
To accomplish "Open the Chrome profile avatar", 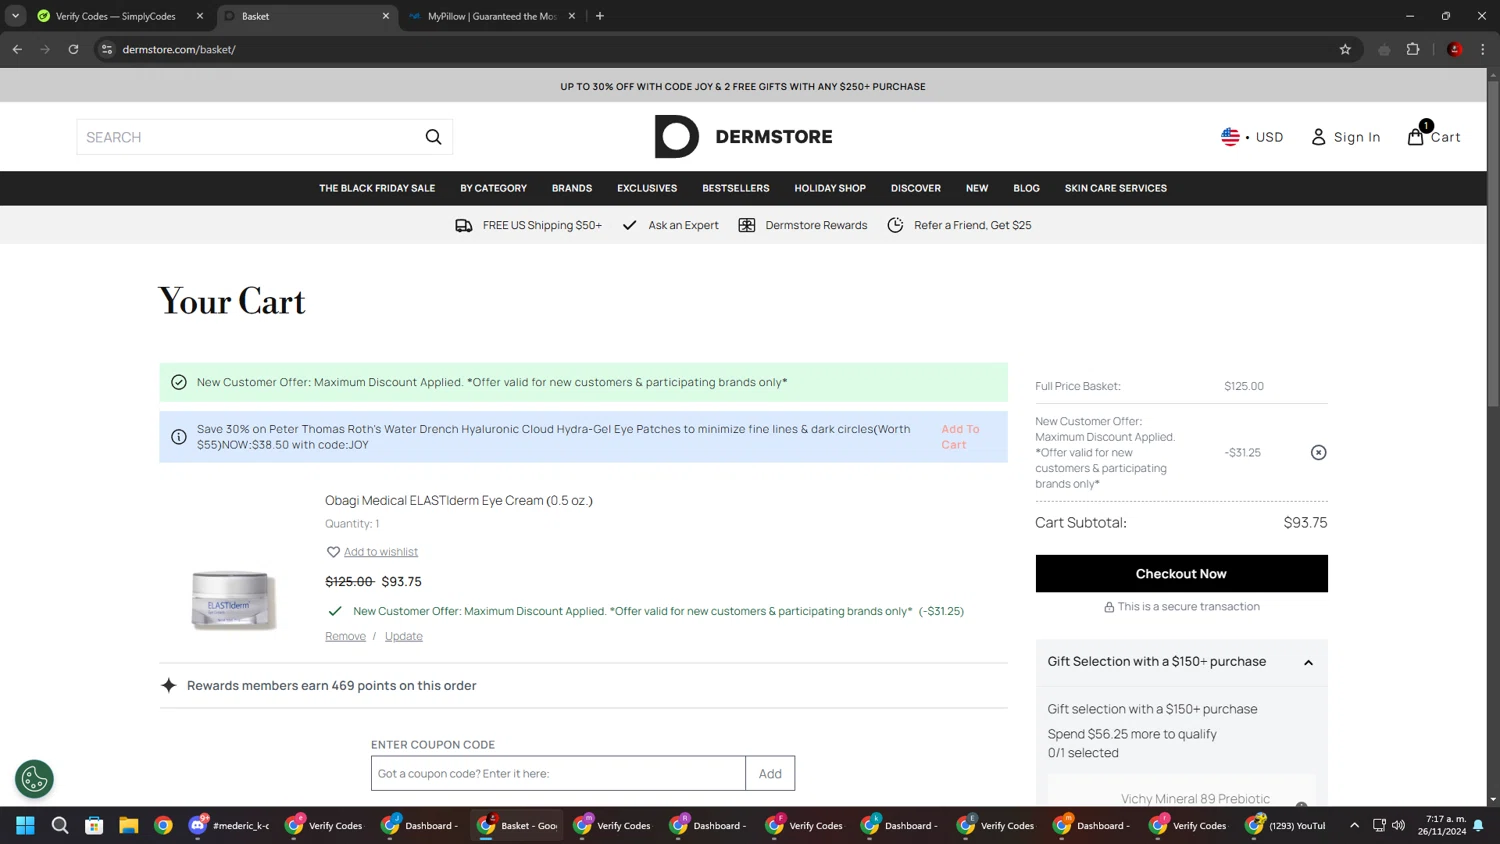I will pos(1455,49).
